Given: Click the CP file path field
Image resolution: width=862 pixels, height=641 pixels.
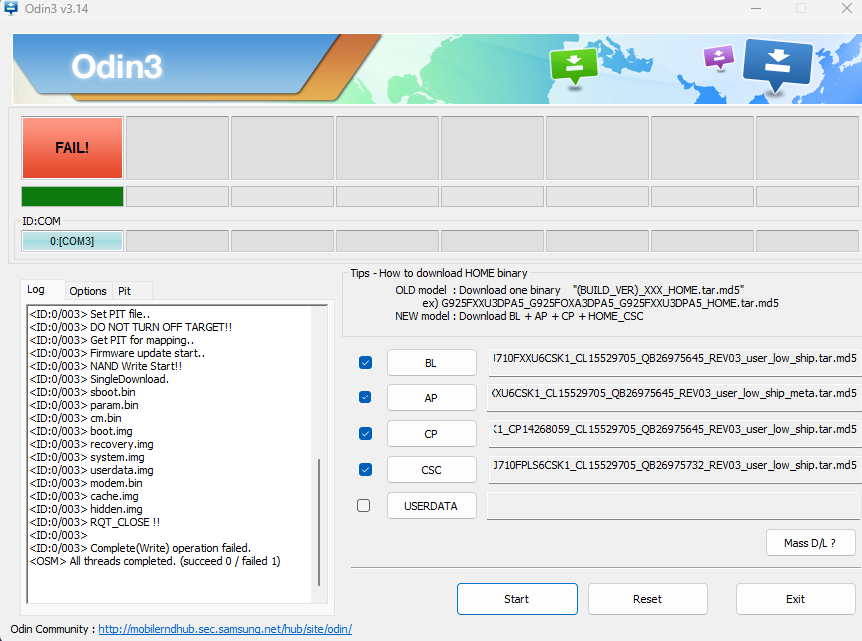Looking at the screenshot, I should (675, 433).
